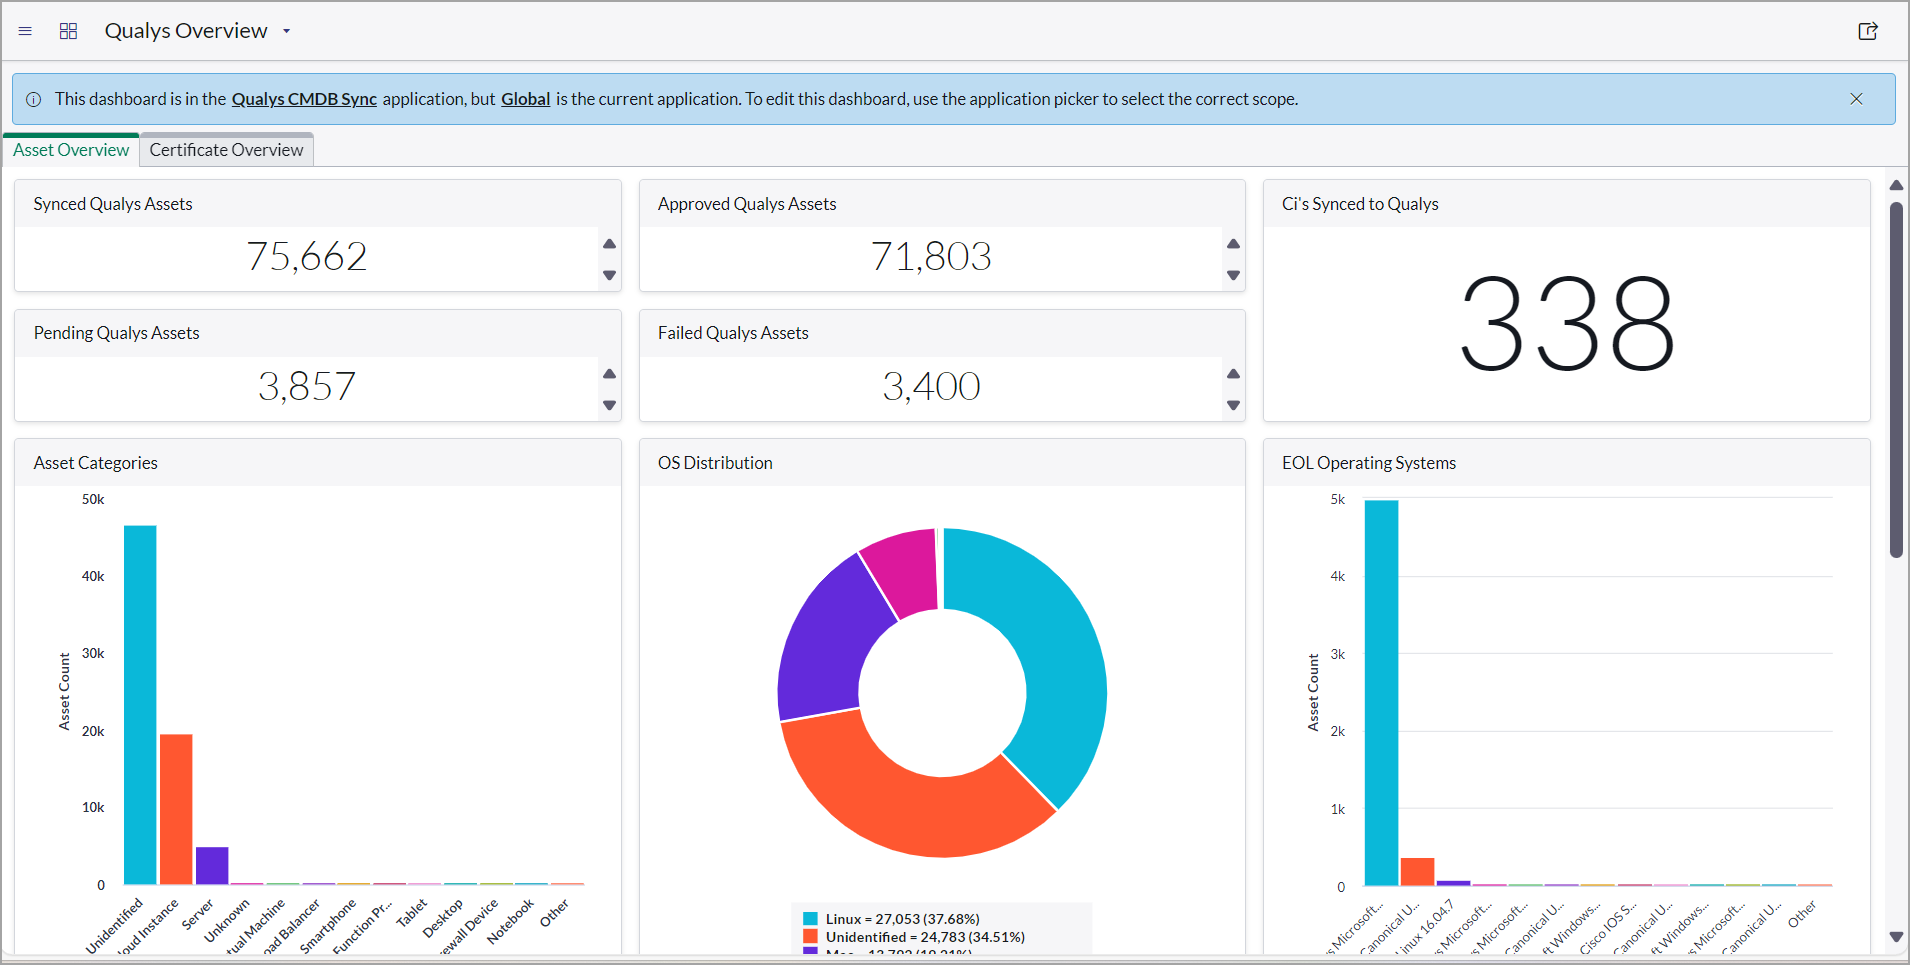Click the Unidentified = 24,783 legend entry

pyautogui.click(x=925, y=937)
